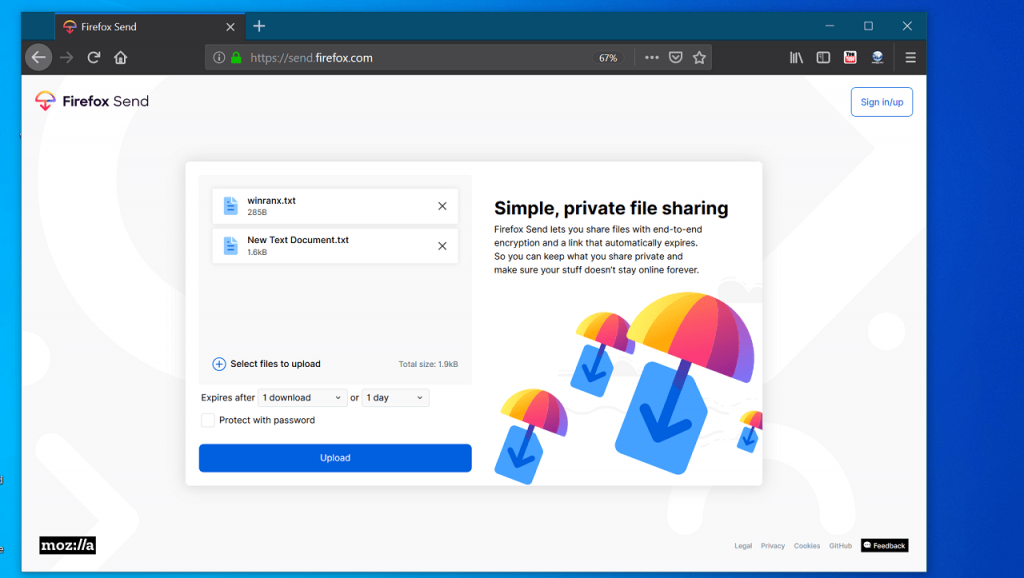The width and height of the screenshot is (1024, 578).
Task: Open the Library icon in toolbar
Action: point(796,57)
